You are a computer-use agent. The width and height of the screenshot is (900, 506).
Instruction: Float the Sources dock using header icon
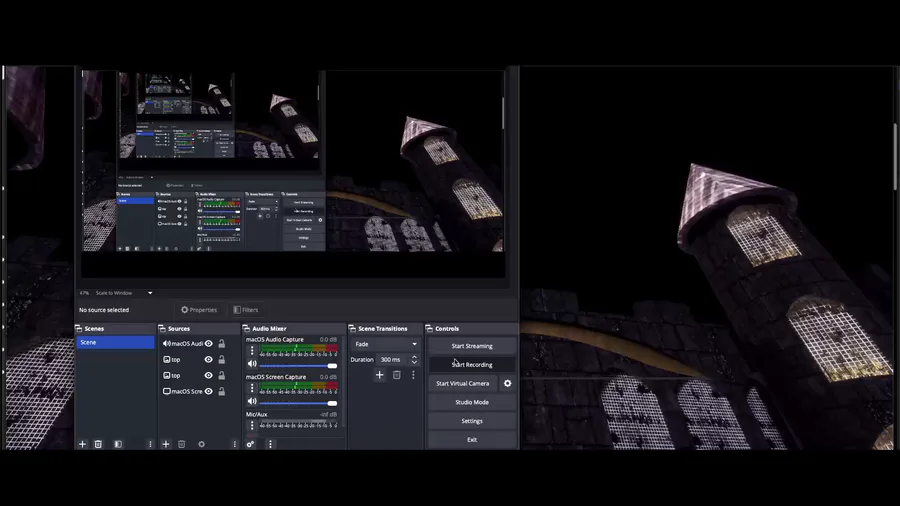162,329
